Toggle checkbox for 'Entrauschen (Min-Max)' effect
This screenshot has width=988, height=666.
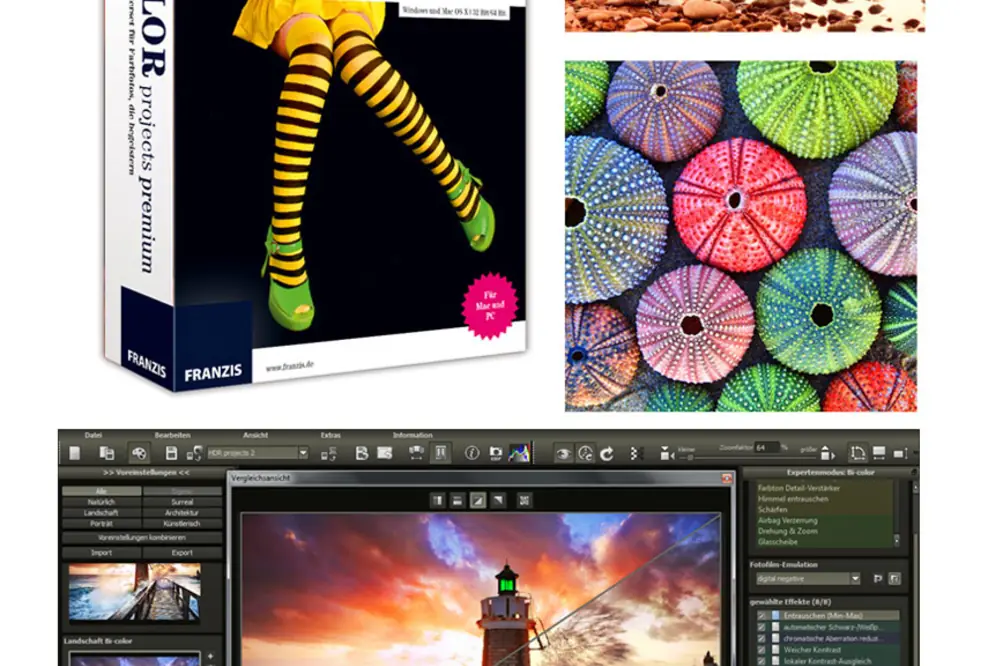click(761, 616)
